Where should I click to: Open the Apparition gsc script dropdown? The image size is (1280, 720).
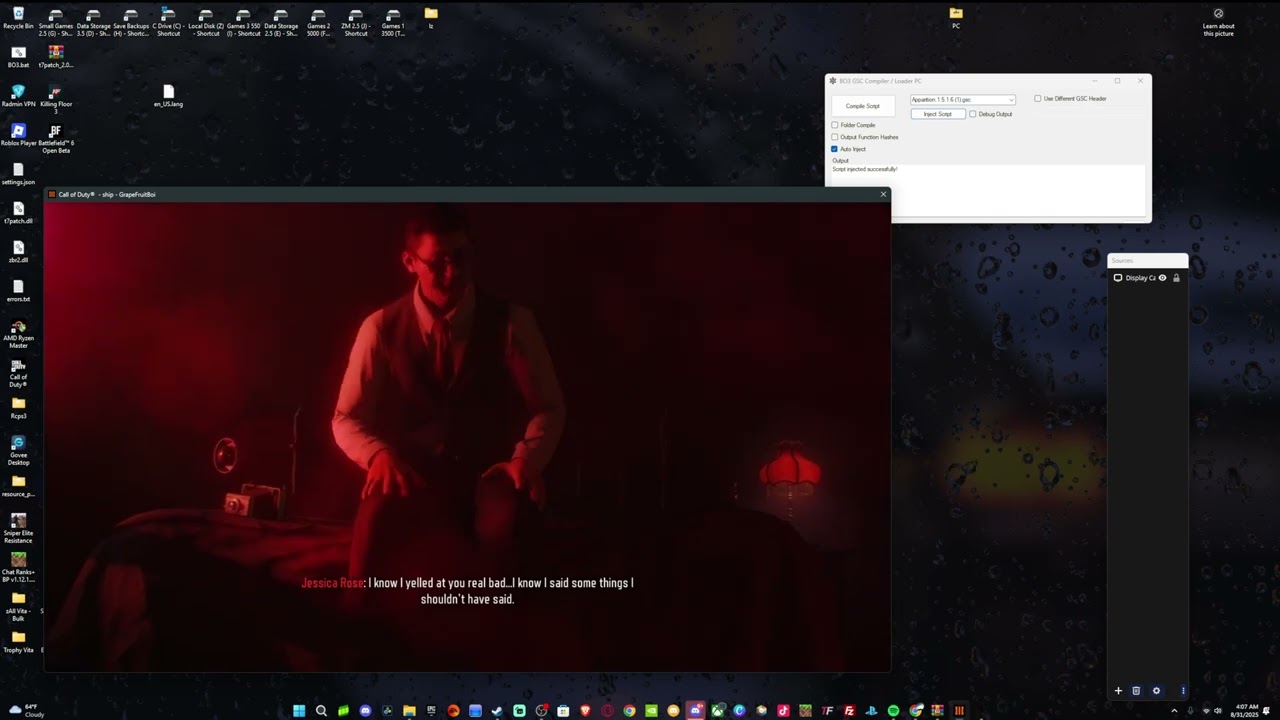pyautogui.click(x=963, y=99)
